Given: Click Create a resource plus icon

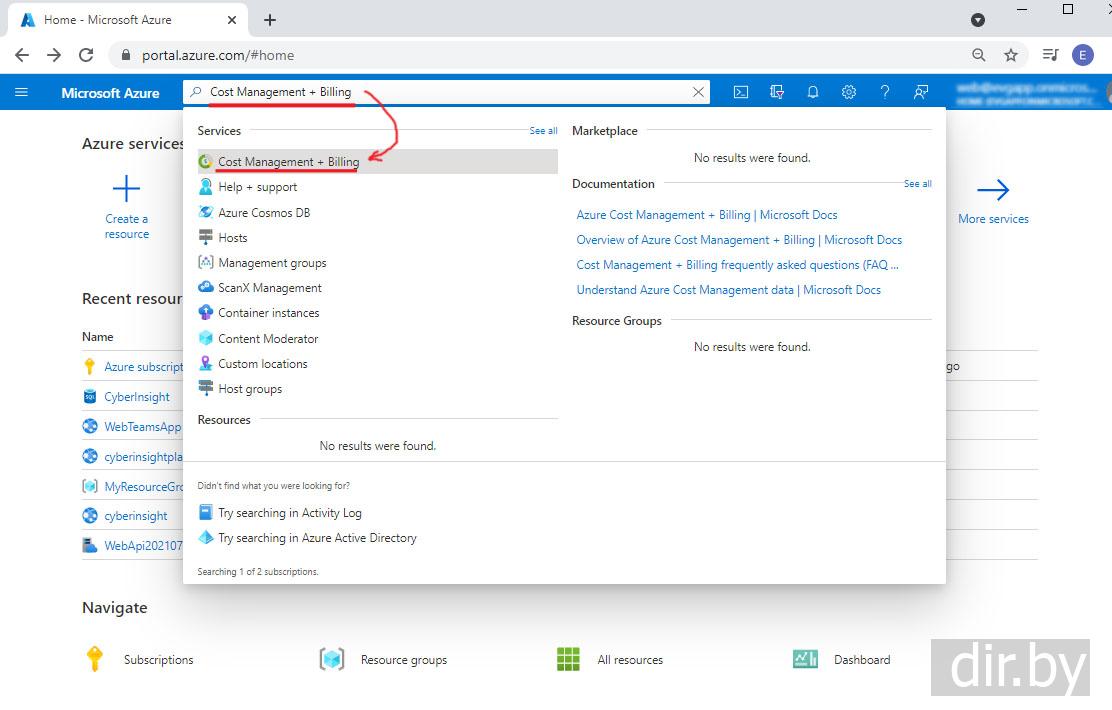Looking at the screenshot, I should pos(127,189).
